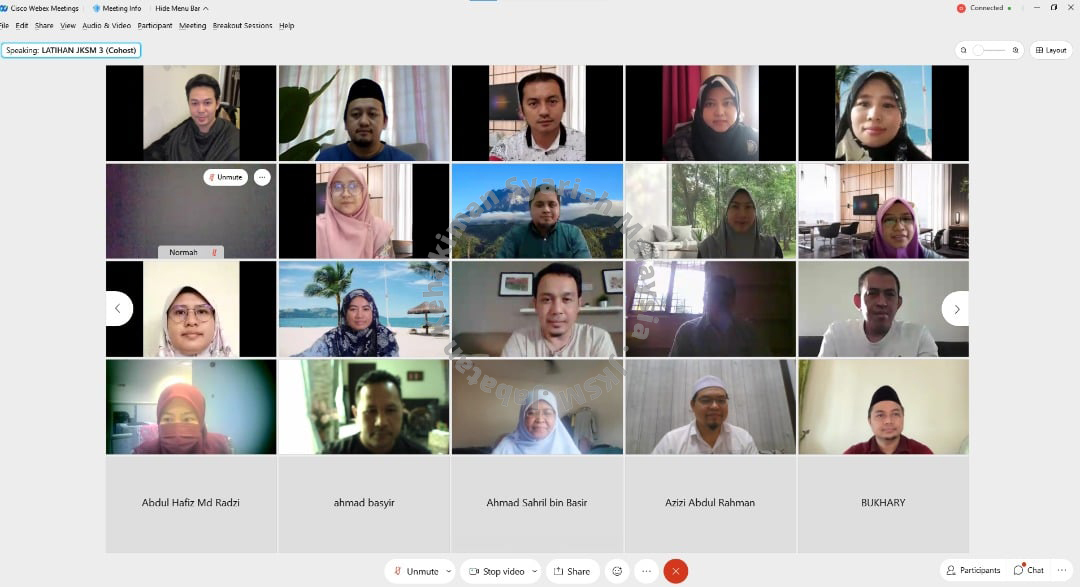
Task: Collapse the menu with Hide Menu Bar
Action: tap(182, 8)
